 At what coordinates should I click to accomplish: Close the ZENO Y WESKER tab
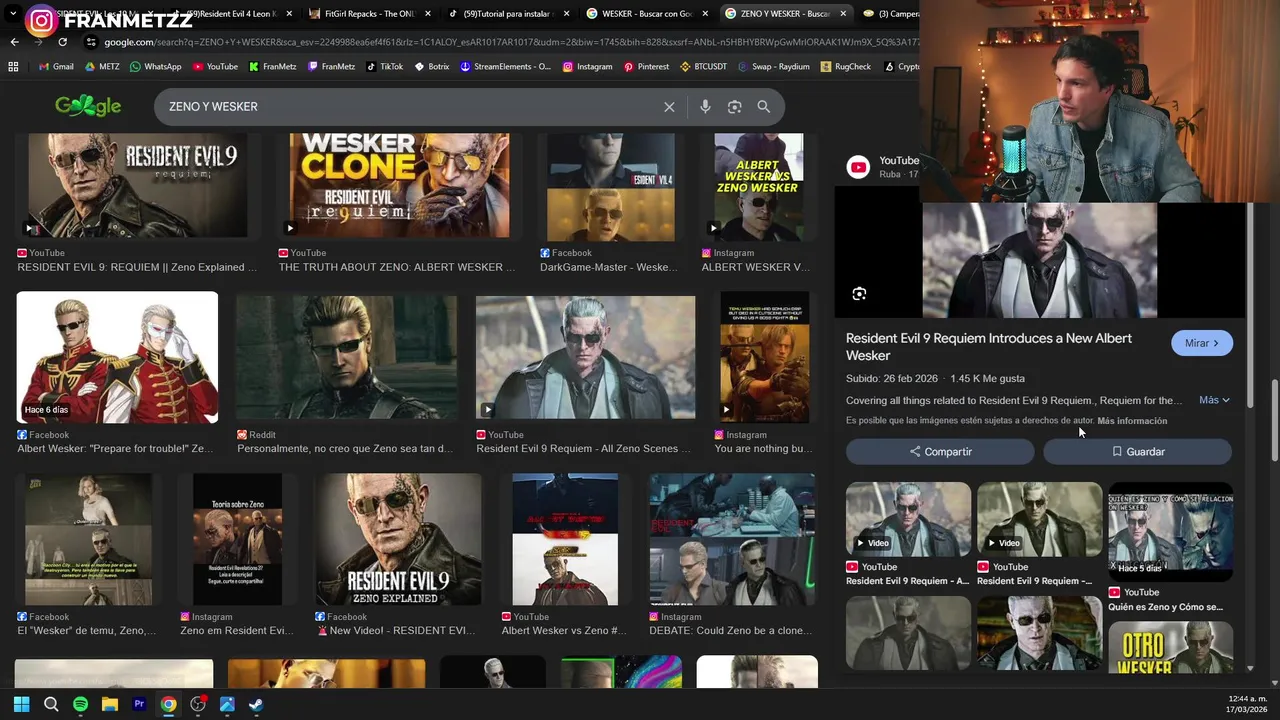click(x=843, y=14)
